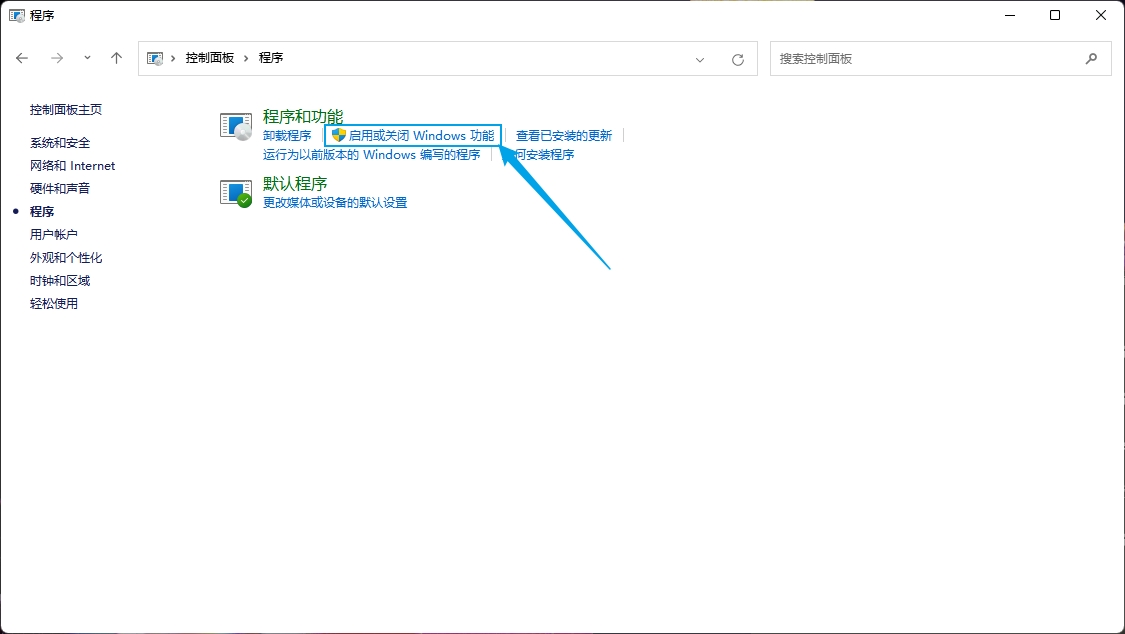
Task: Go to 控制面板主页
Action: [66, 110]
